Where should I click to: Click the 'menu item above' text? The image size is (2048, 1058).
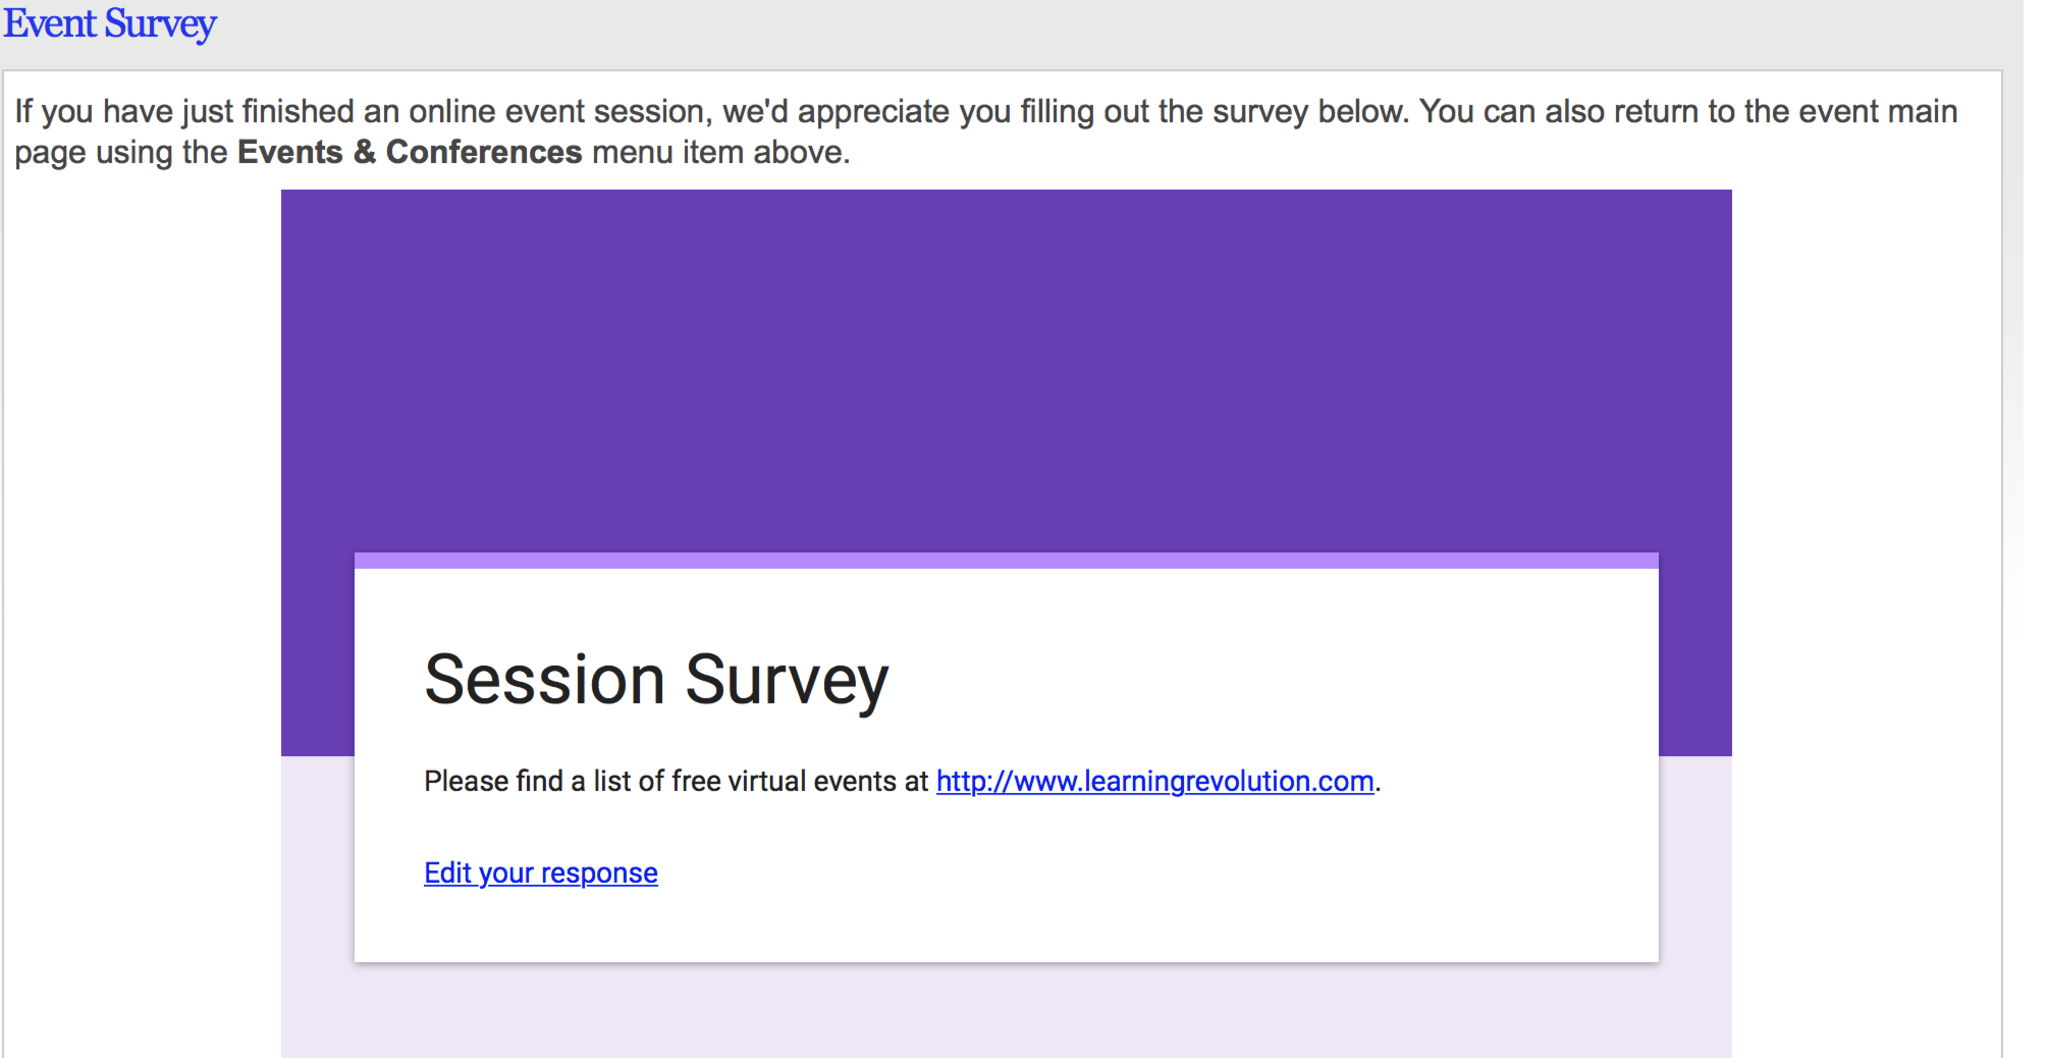pos(720,152)
